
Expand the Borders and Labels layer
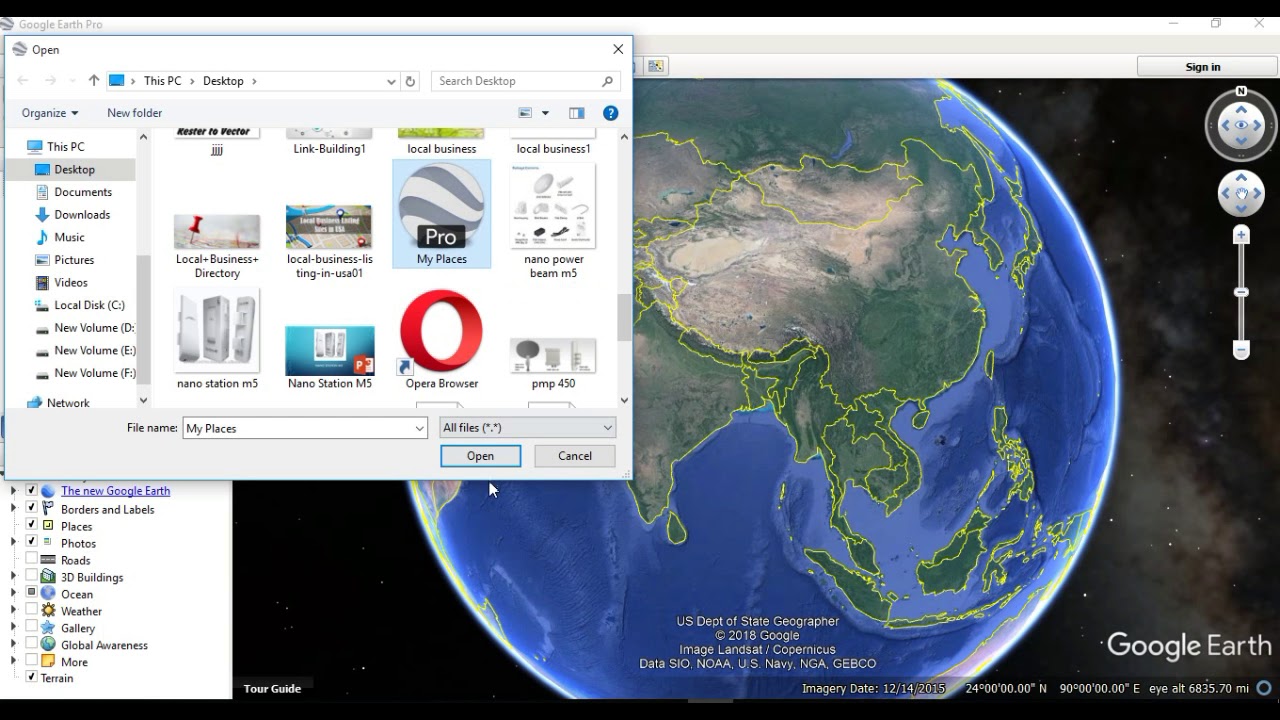[14, 508]
